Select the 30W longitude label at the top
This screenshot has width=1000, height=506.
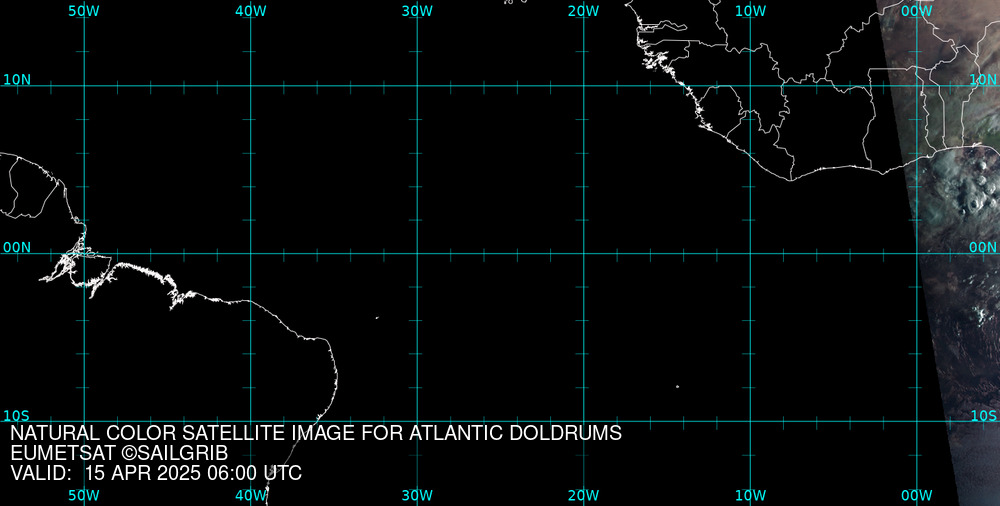click(417, 11)
